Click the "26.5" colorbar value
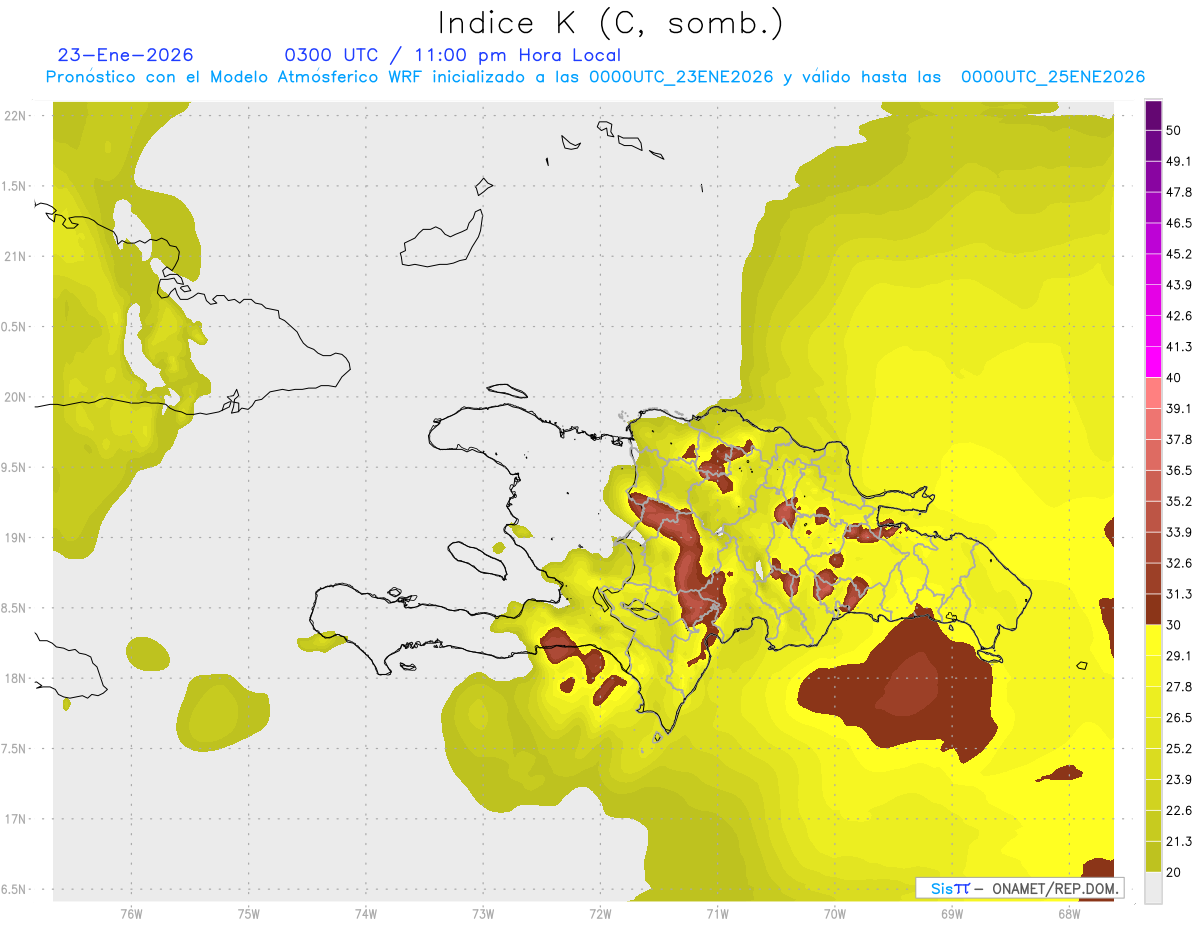The height and width of the screenshot is (927, 1200). [1179, 718]
